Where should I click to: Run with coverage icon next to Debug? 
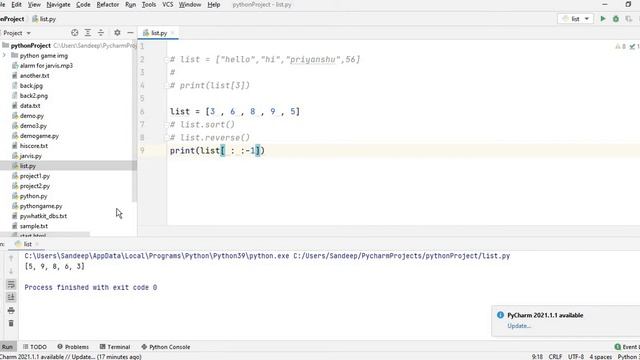629,19
